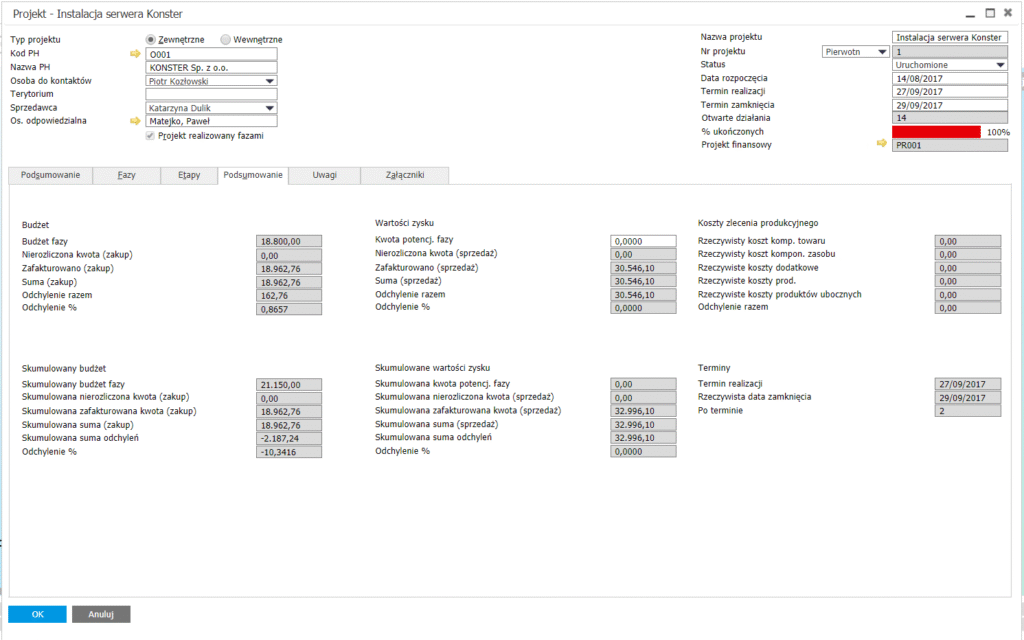Click the Kwota potencj. fazy input field

pos(643,241)
